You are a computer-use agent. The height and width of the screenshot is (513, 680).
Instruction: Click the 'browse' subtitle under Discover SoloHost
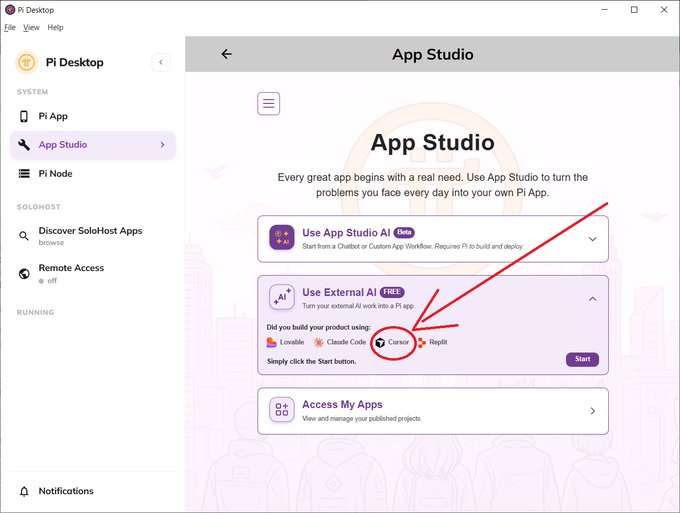pos(51,243)
